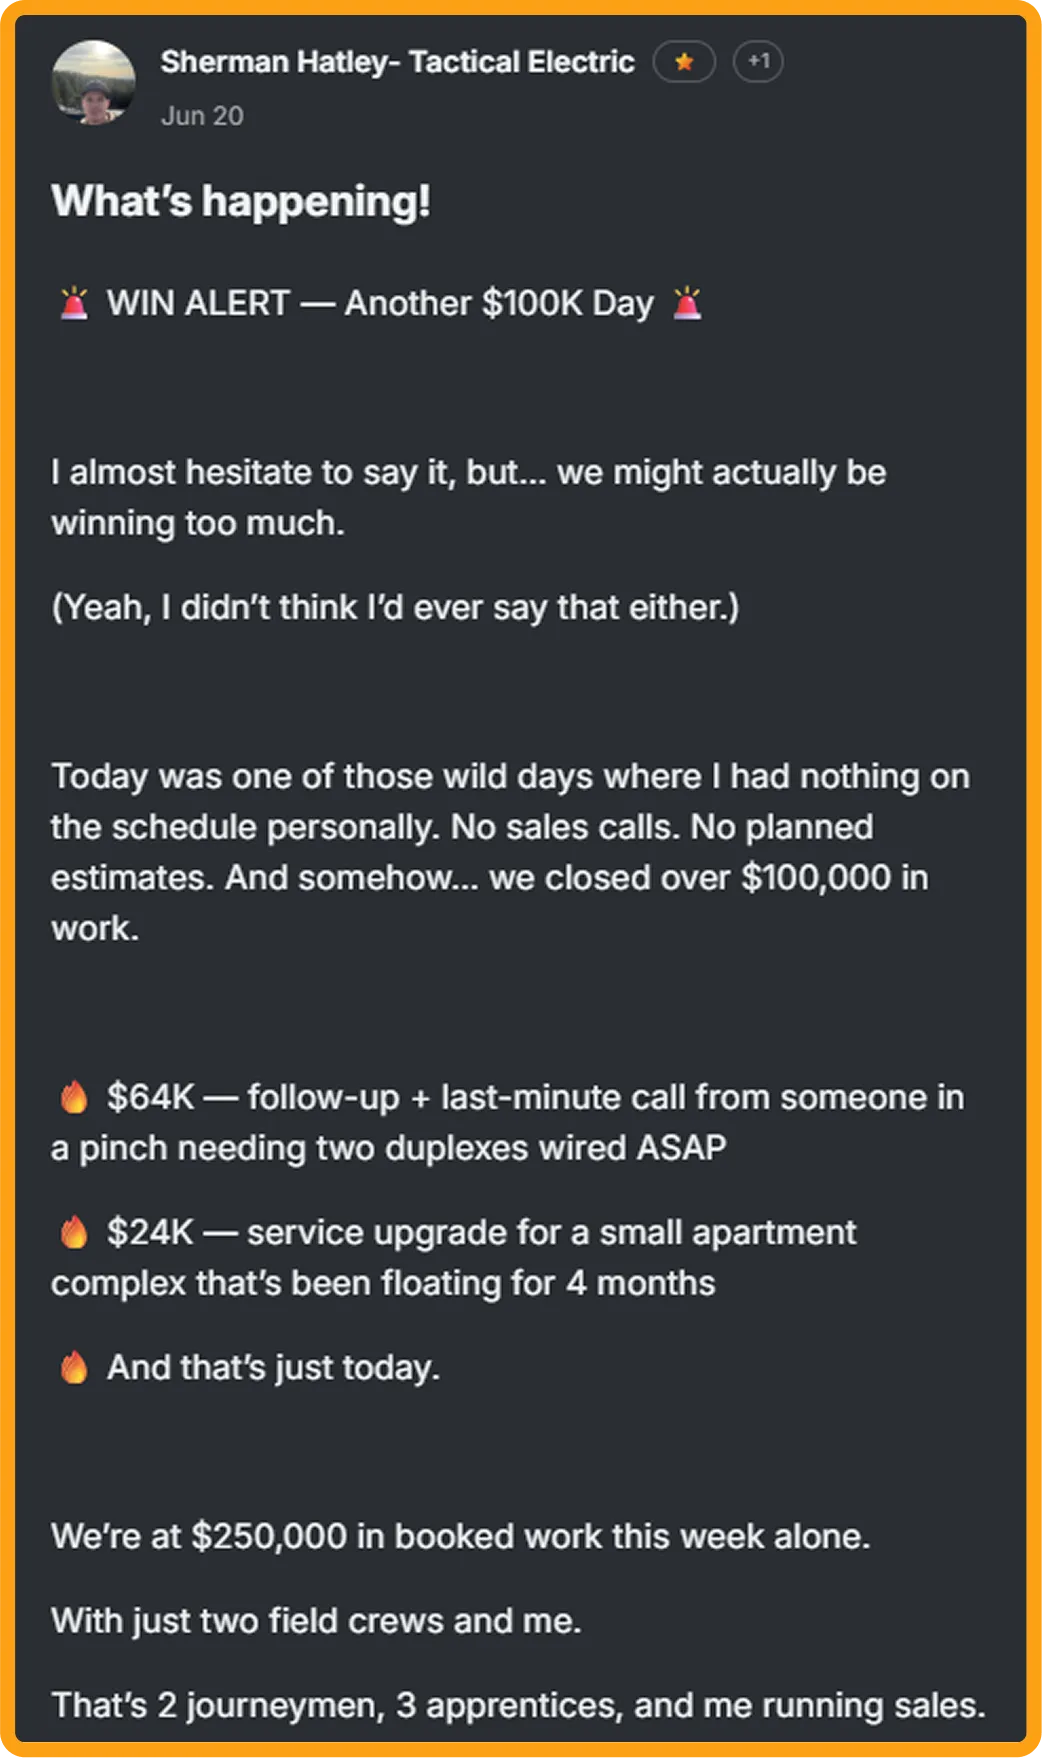Click the fire emoji beside $24K
The height and width of the screenshot is (1758, 1042).
click(x=74, y=1232)
